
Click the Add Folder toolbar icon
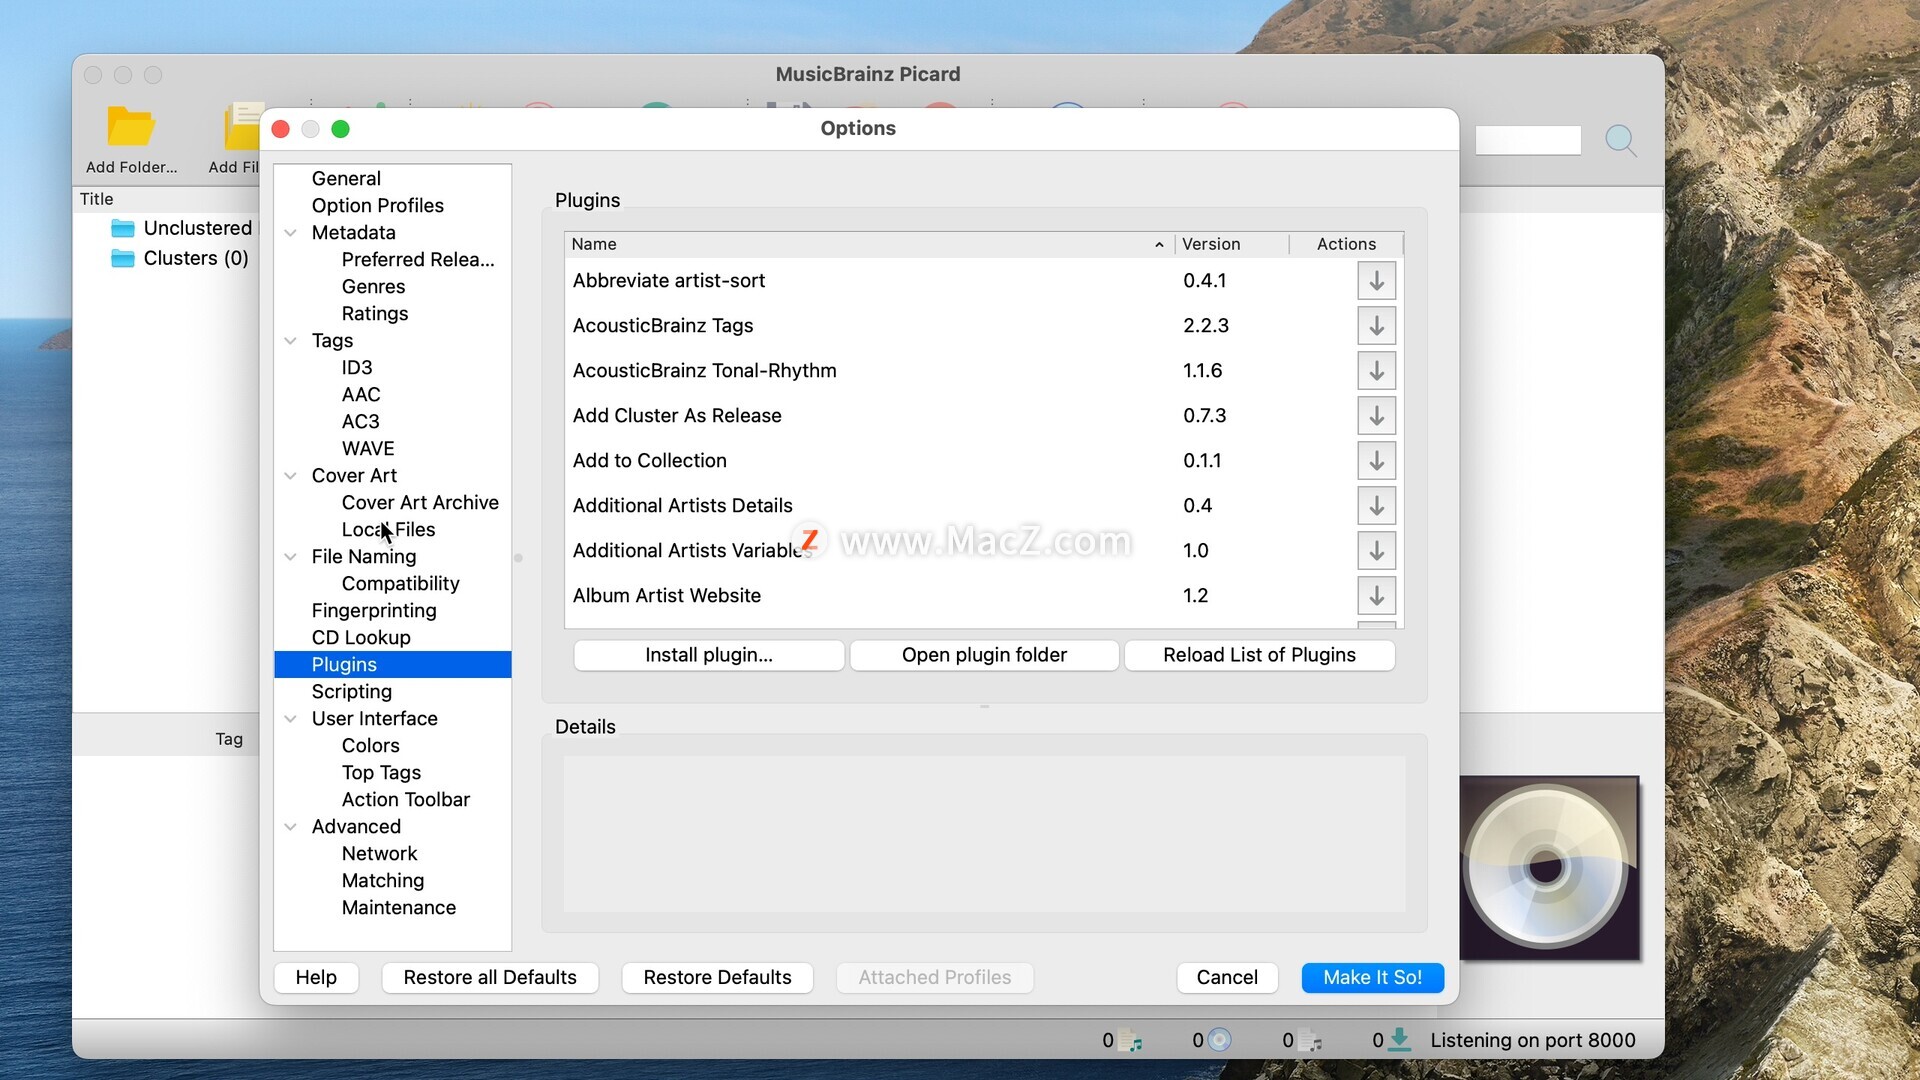coord(131,127)
